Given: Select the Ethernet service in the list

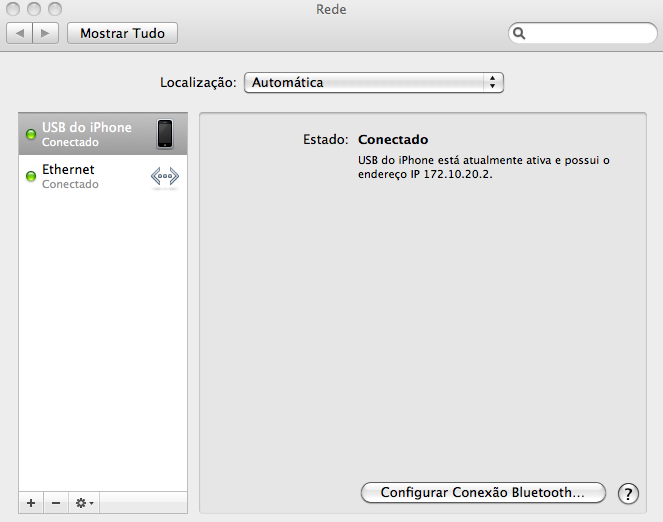Looking at the screenshot, I should tap(103, 176).
